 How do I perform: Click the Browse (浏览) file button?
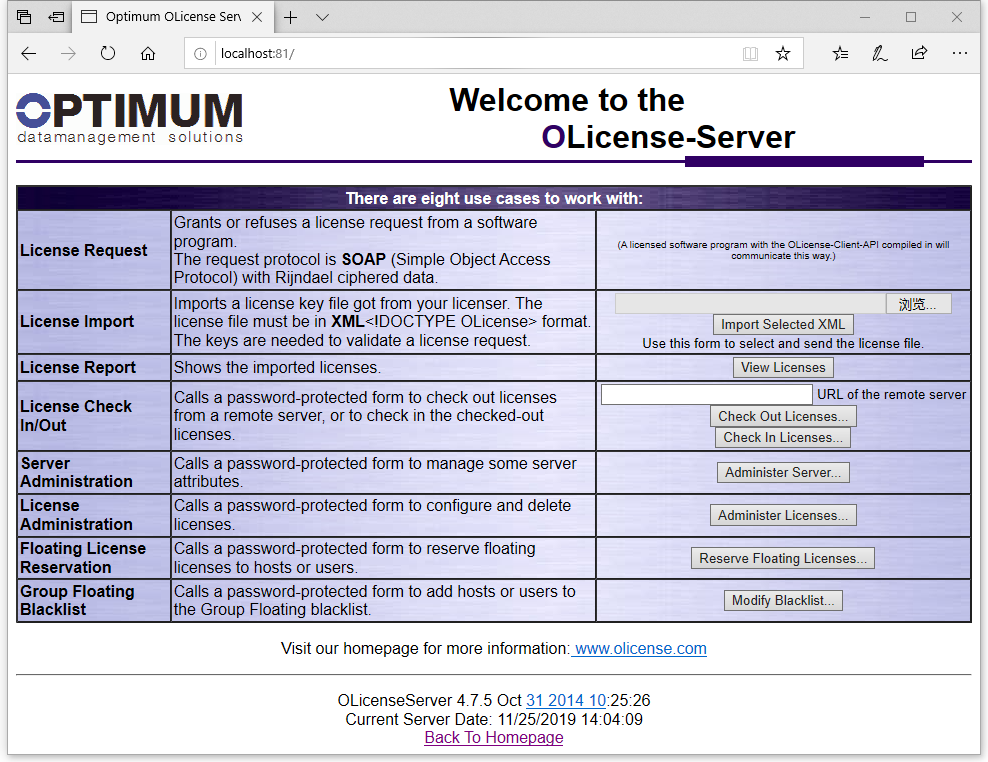coord(918,304)
